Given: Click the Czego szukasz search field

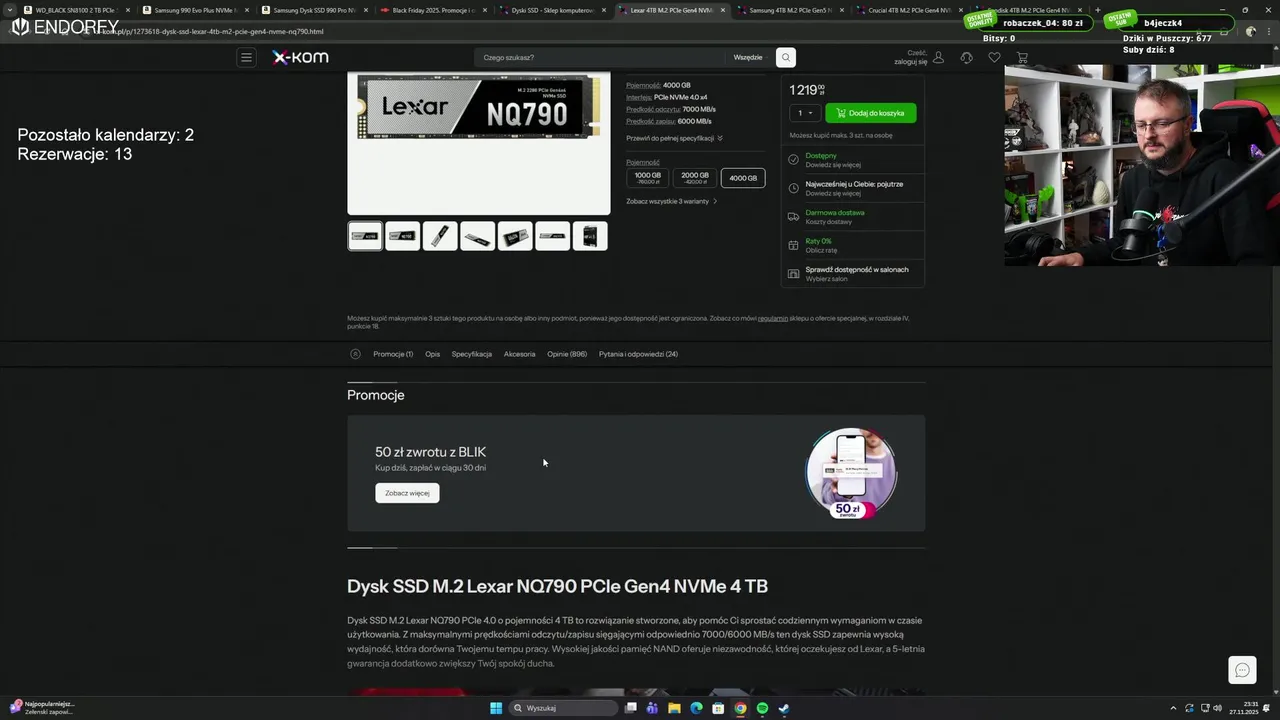Looking at the screenshot, I should [x=600, y=57].
